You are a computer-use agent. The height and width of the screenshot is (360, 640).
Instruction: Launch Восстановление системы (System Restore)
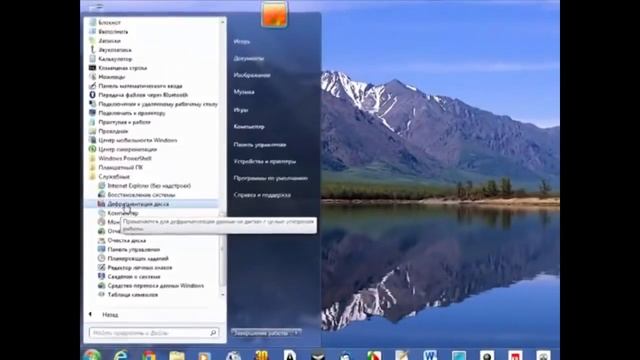point(141,195)
